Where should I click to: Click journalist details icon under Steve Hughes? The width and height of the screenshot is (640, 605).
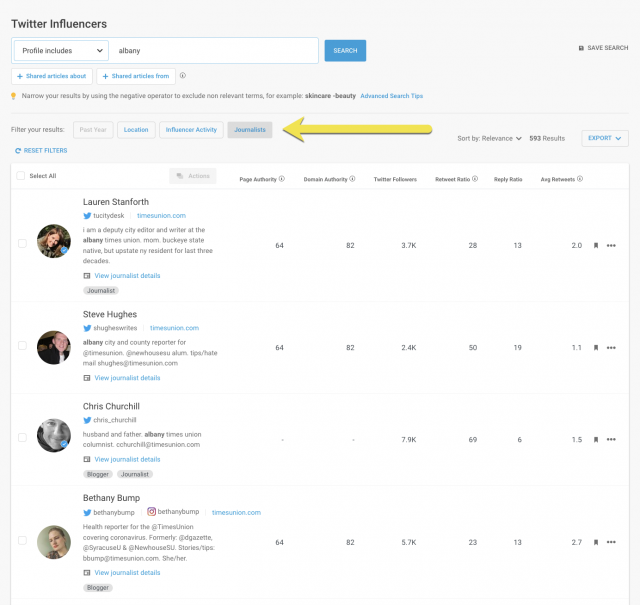(87, 378)
